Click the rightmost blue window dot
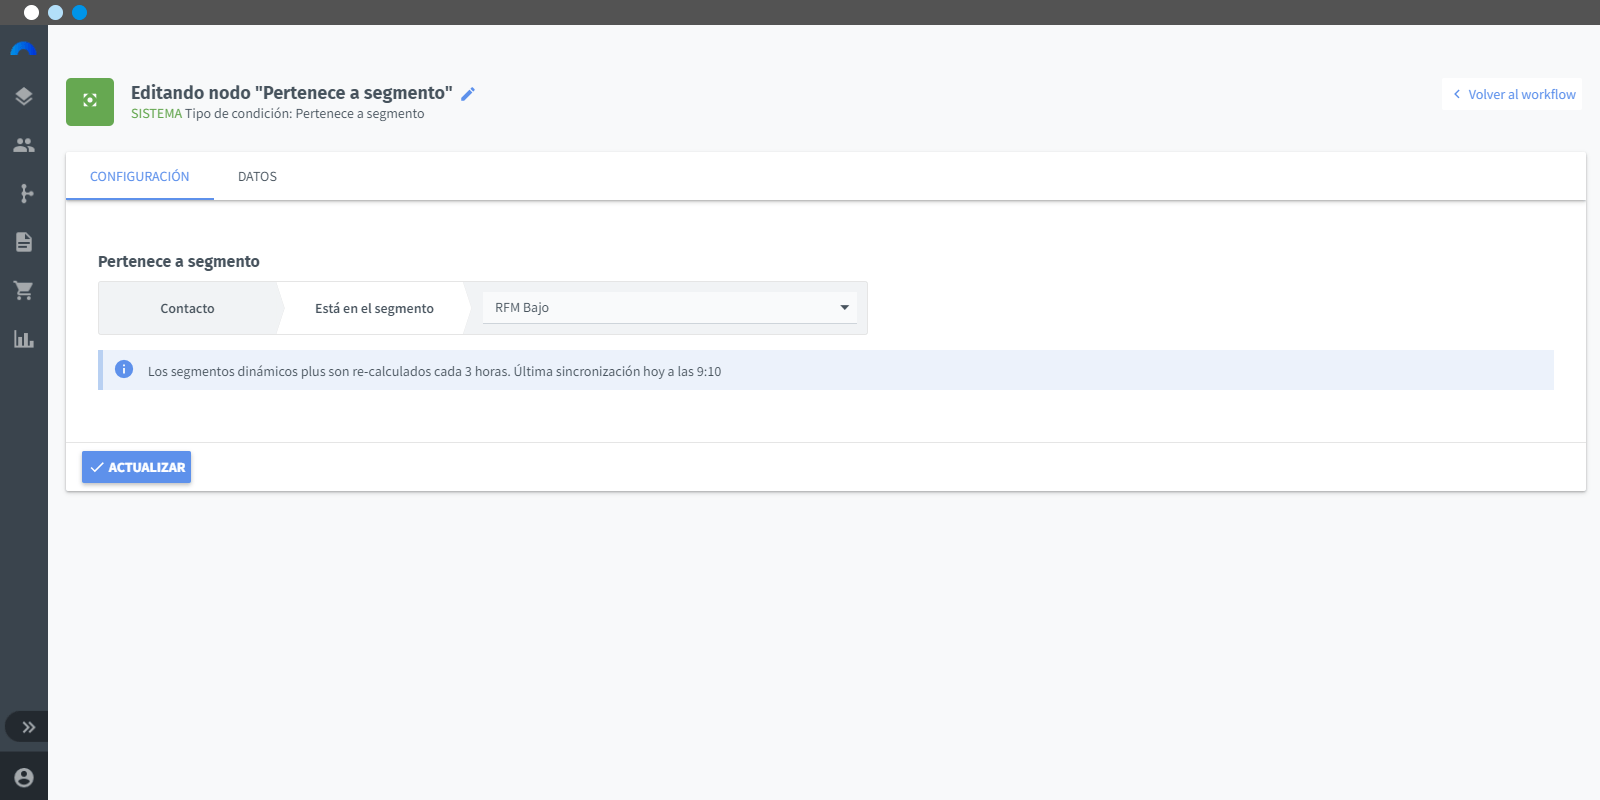Screen dimensions: 1600x800 pyautogui.click(x=79, y=12)
